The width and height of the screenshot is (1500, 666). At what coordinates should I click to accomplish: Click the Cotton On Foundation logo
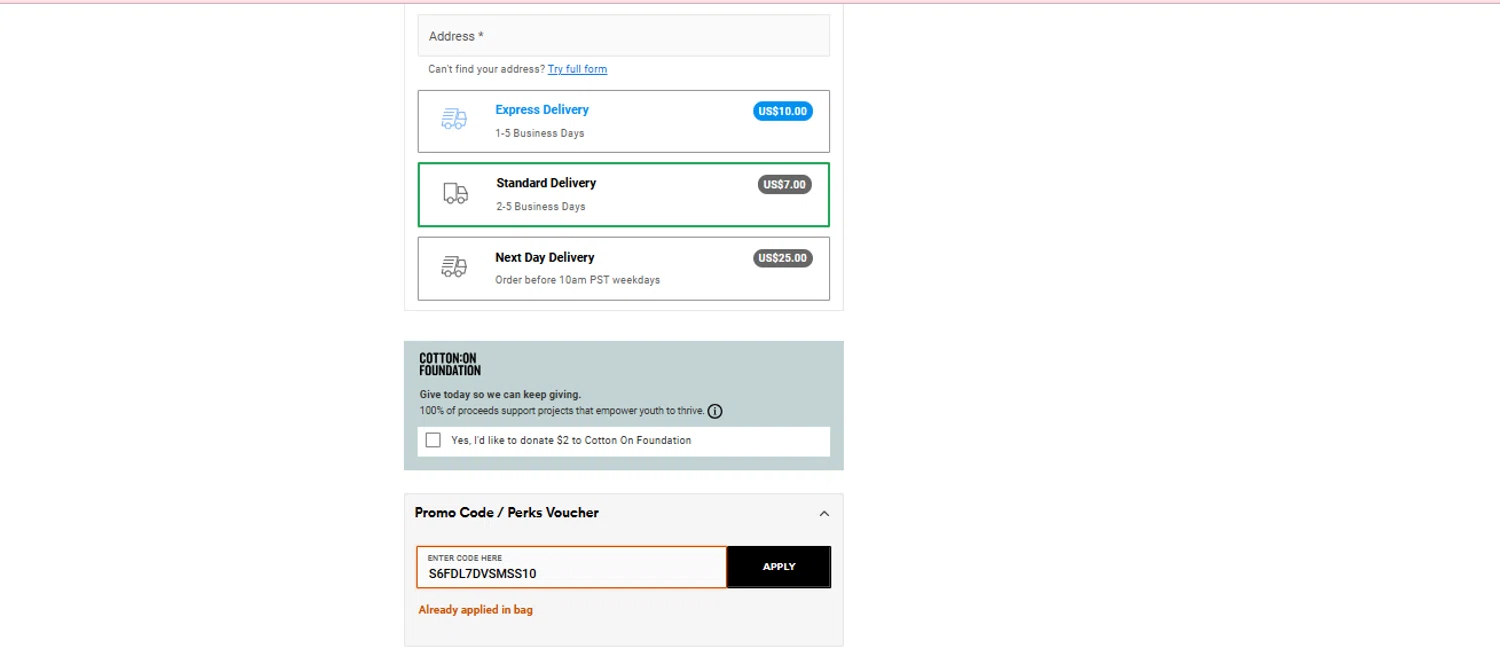450,364
